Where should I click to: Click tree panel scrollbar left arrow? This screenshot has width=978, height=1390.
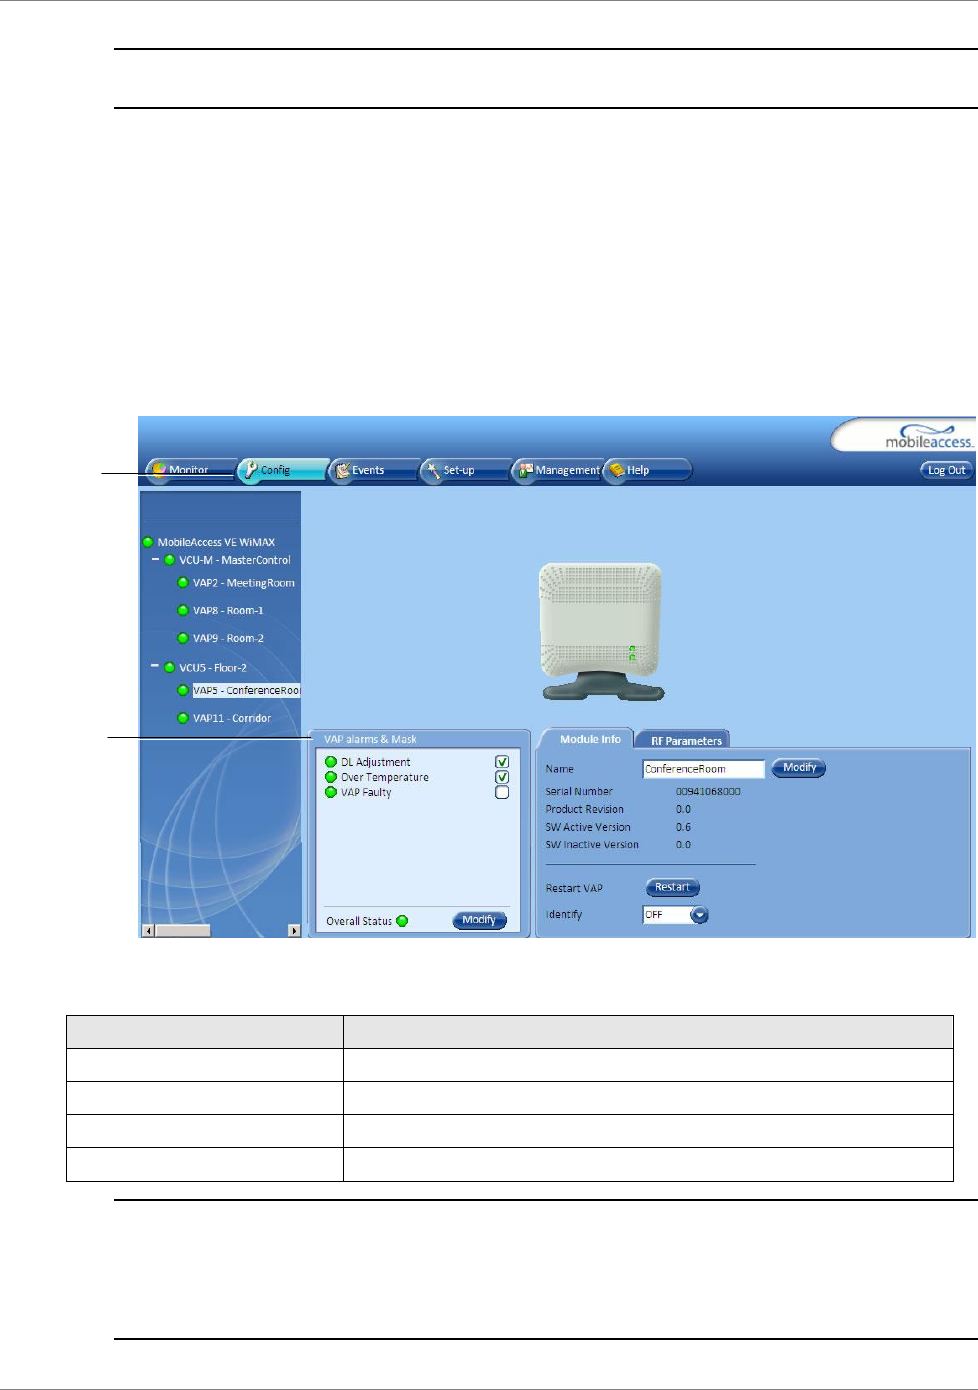pyautogui.click(x=148, y=931)
